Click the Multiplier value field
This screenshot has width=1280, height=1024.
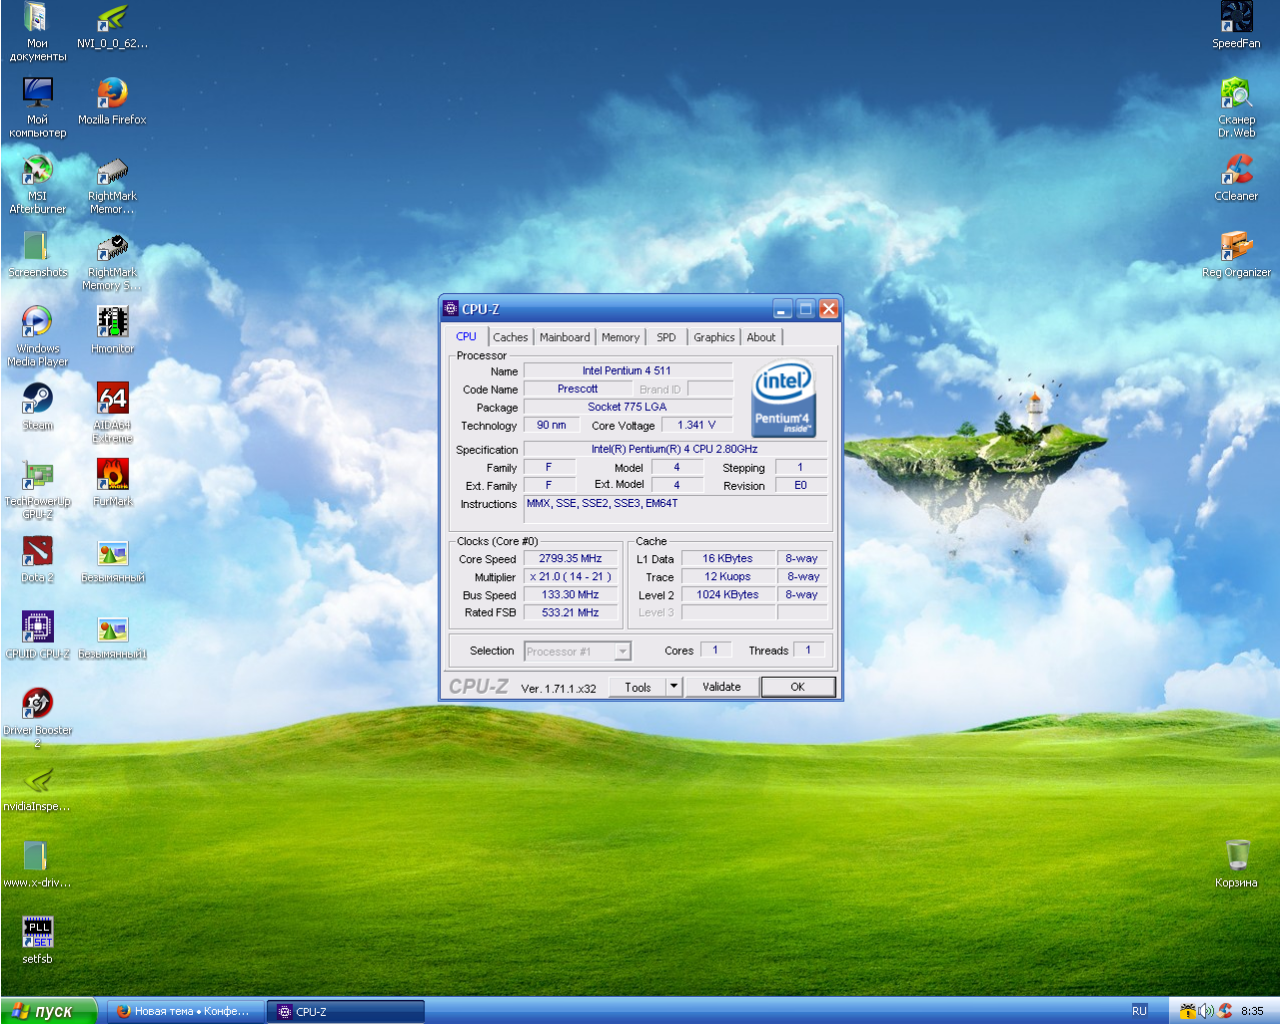(x=570, y=577)
